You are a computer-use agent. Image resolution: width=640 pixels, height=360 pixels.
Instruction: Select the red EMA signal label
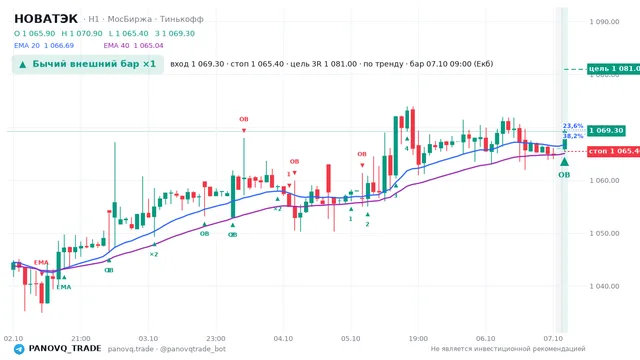41,262
